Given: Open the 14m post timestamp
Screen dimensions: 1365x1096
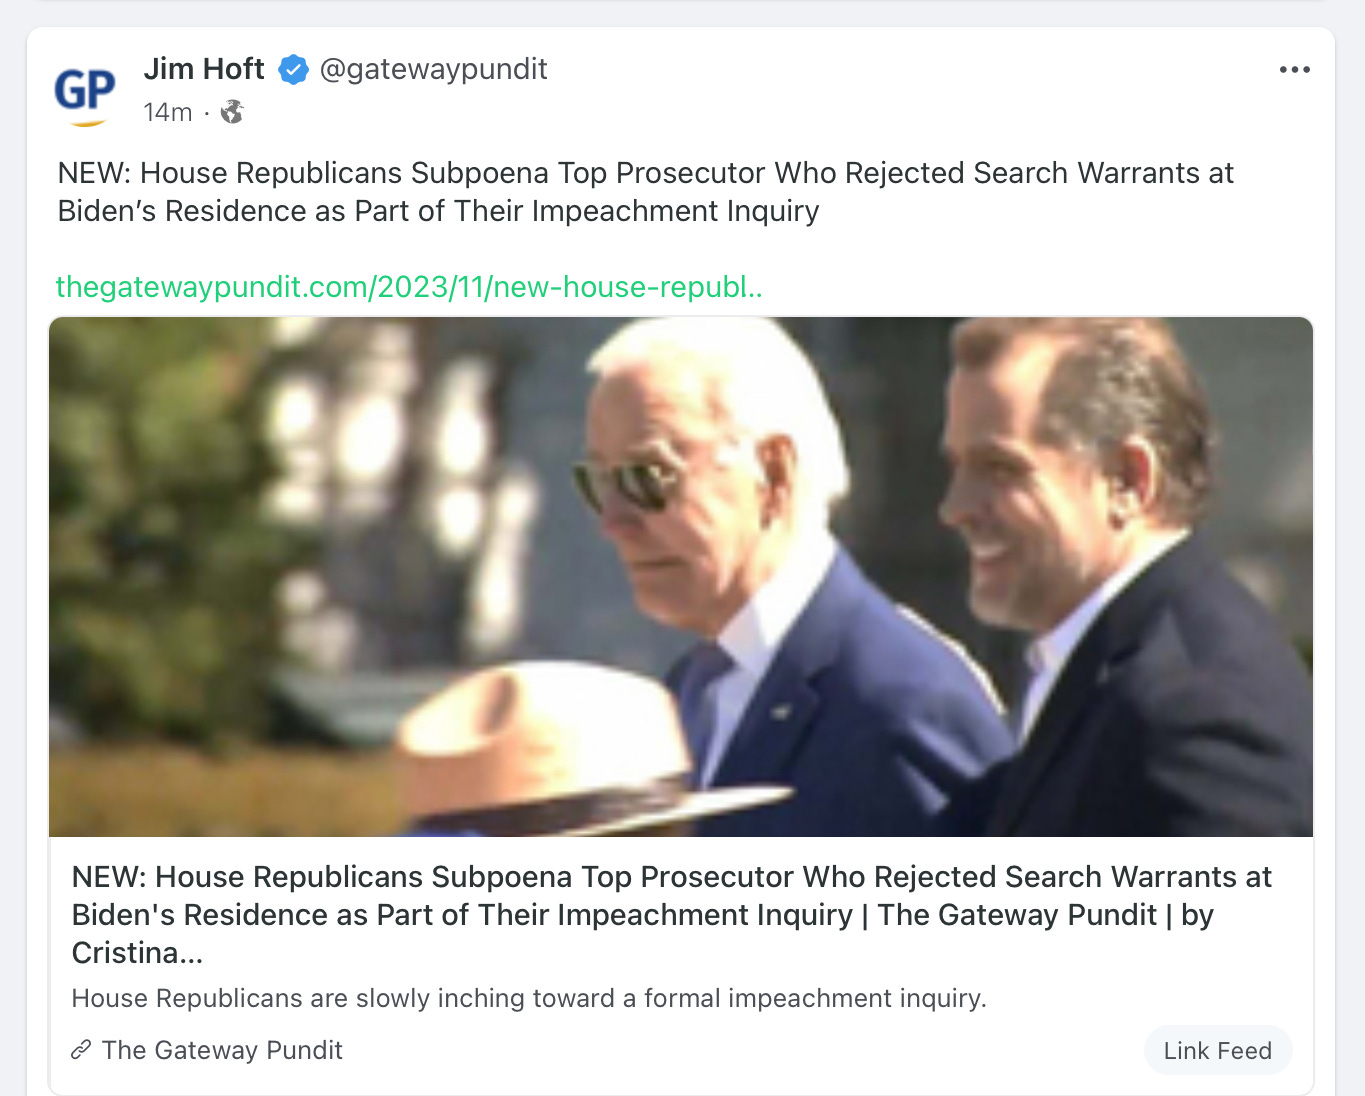Looking at the screenshot, I should [168, 112].
